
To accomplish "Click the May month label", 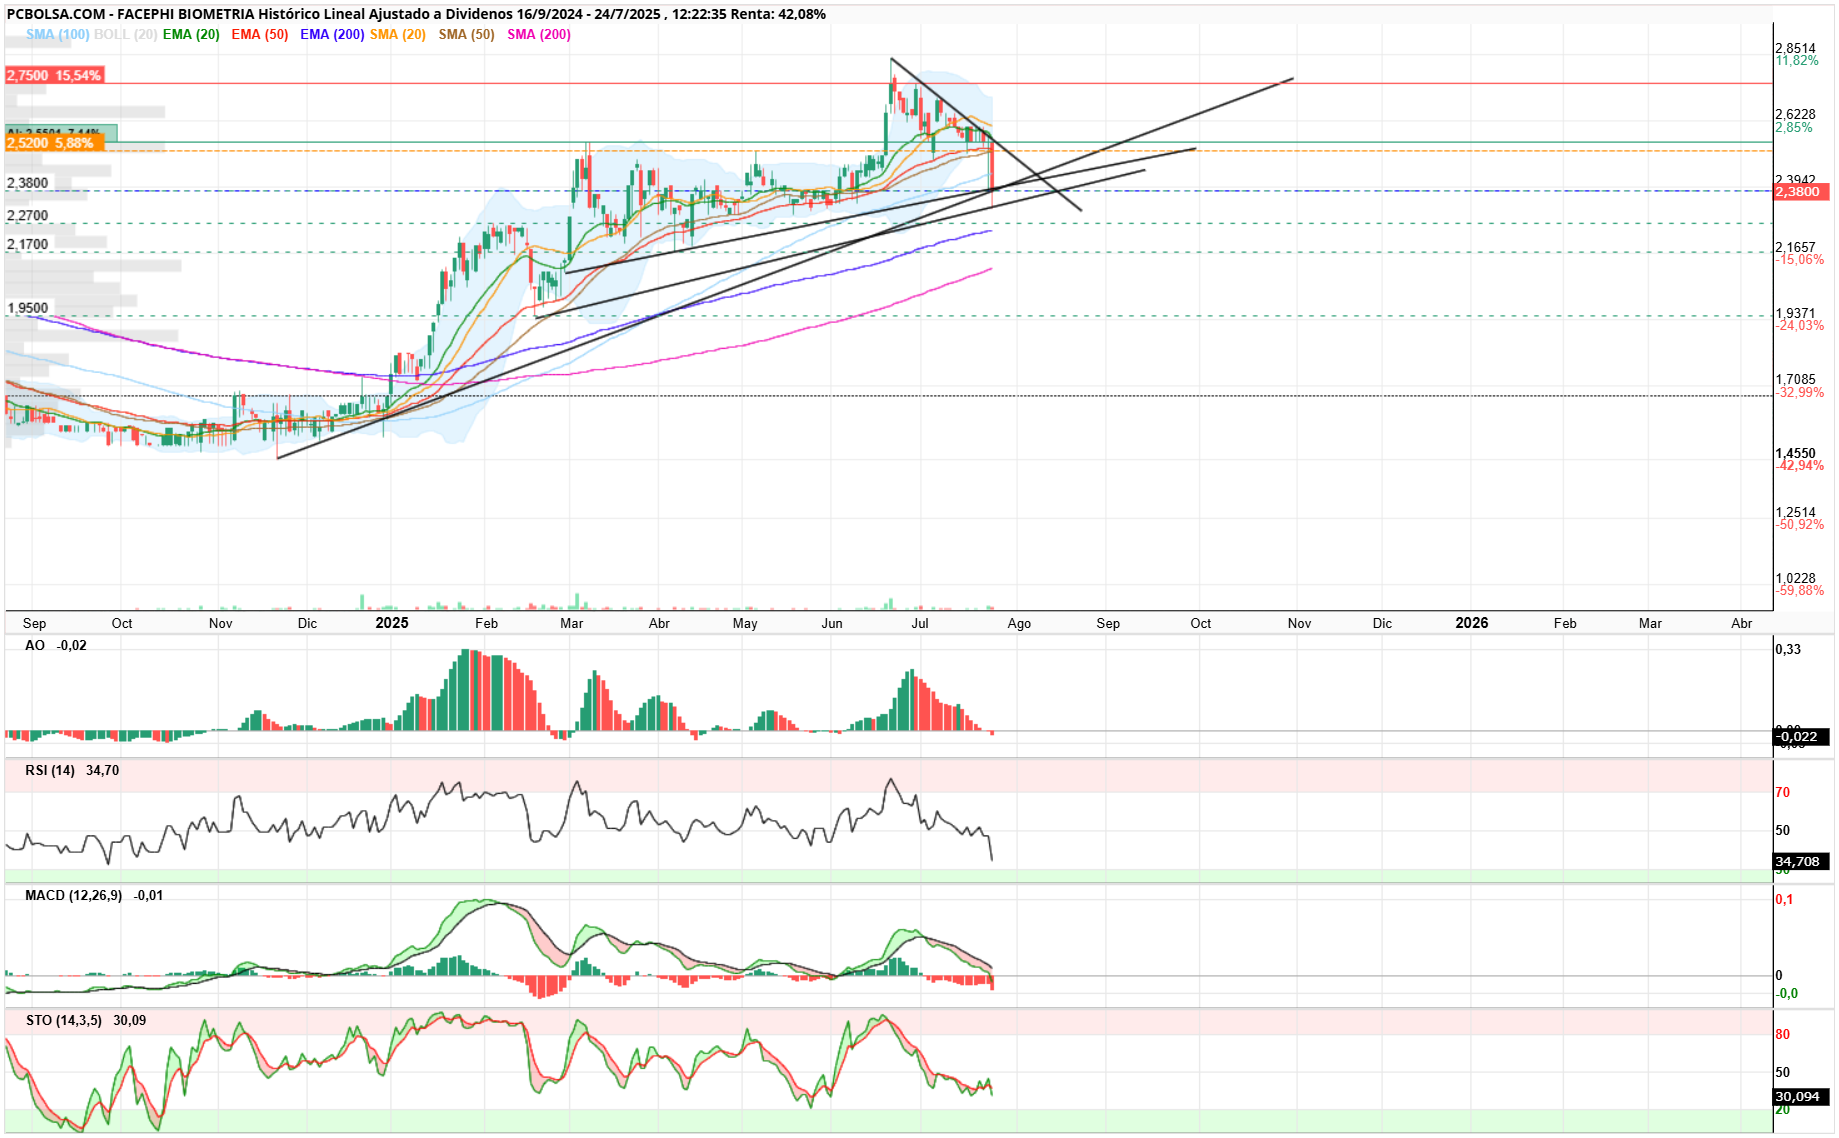I will pos(745,624).
